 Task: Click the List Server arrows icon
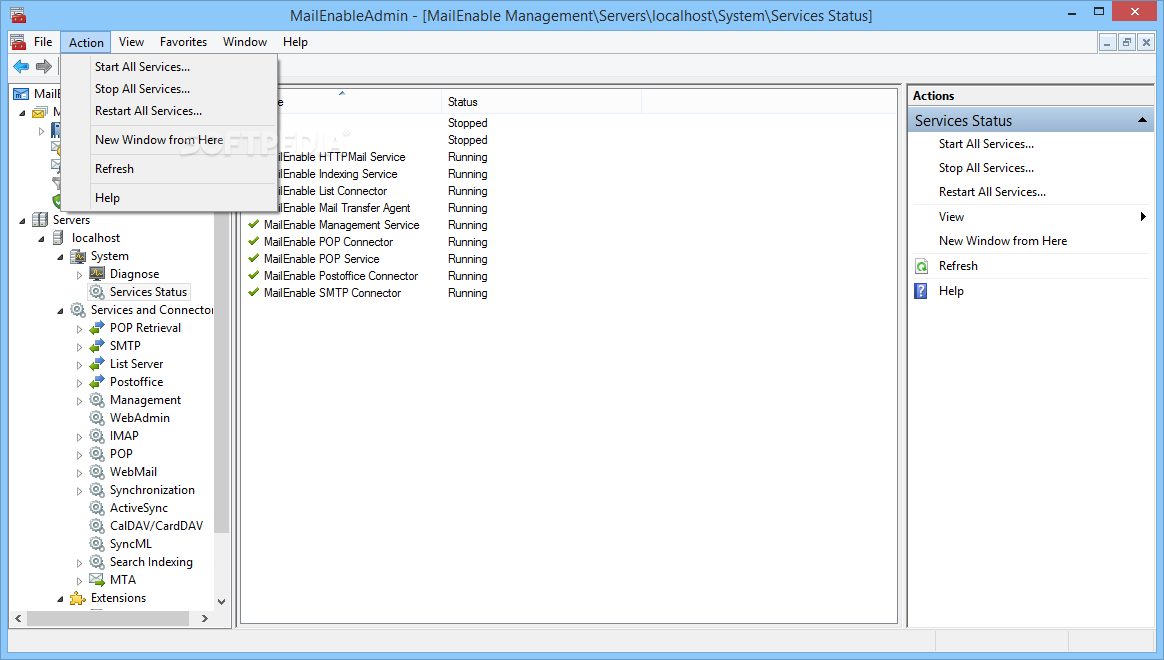tap(97, 364)
